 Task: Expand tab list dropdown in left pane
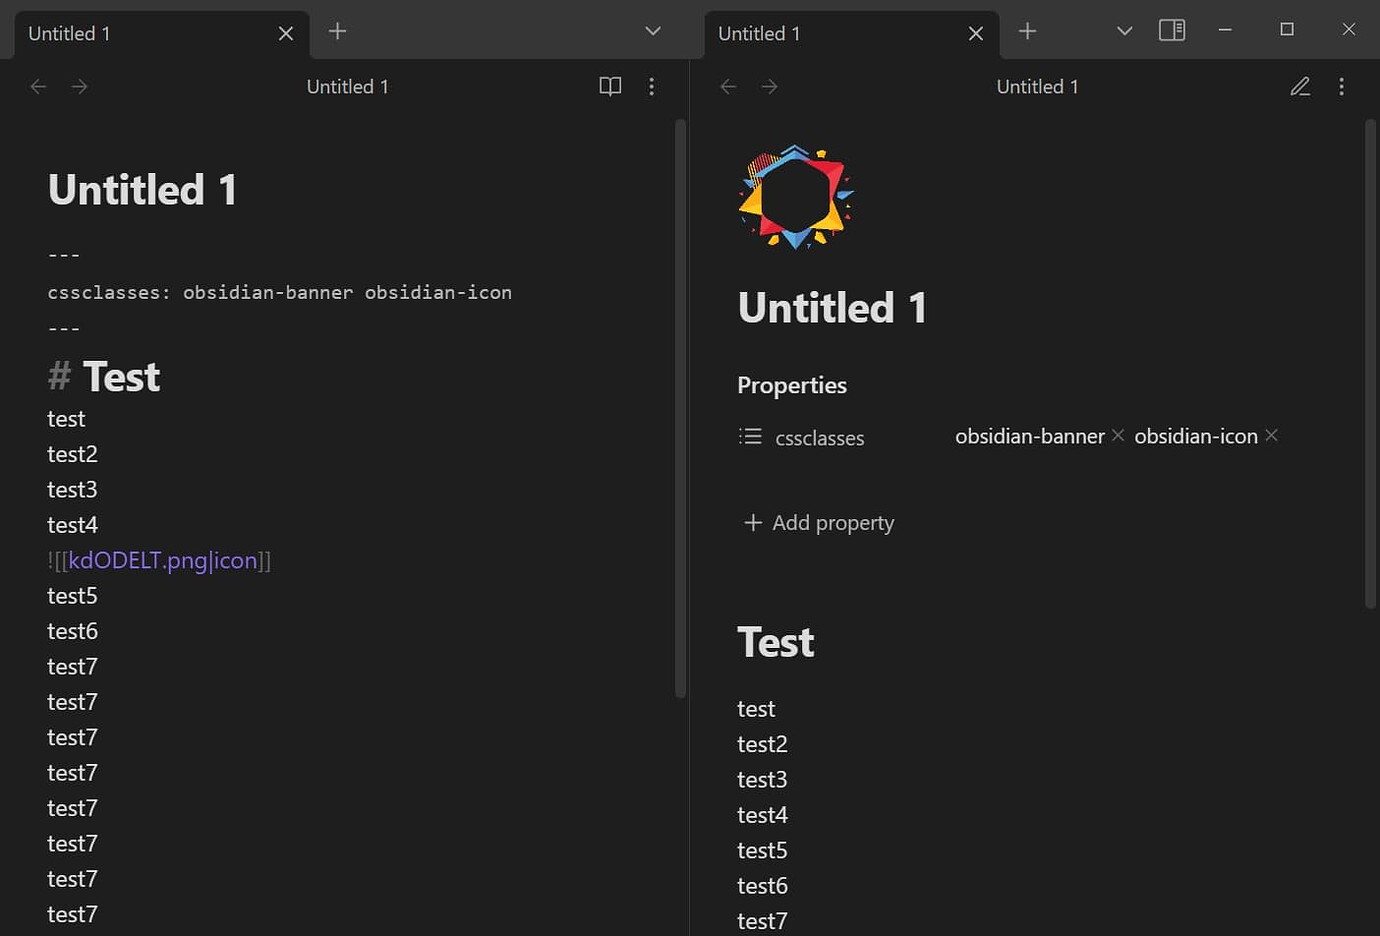pyautogui.click(x=653, y=31)
